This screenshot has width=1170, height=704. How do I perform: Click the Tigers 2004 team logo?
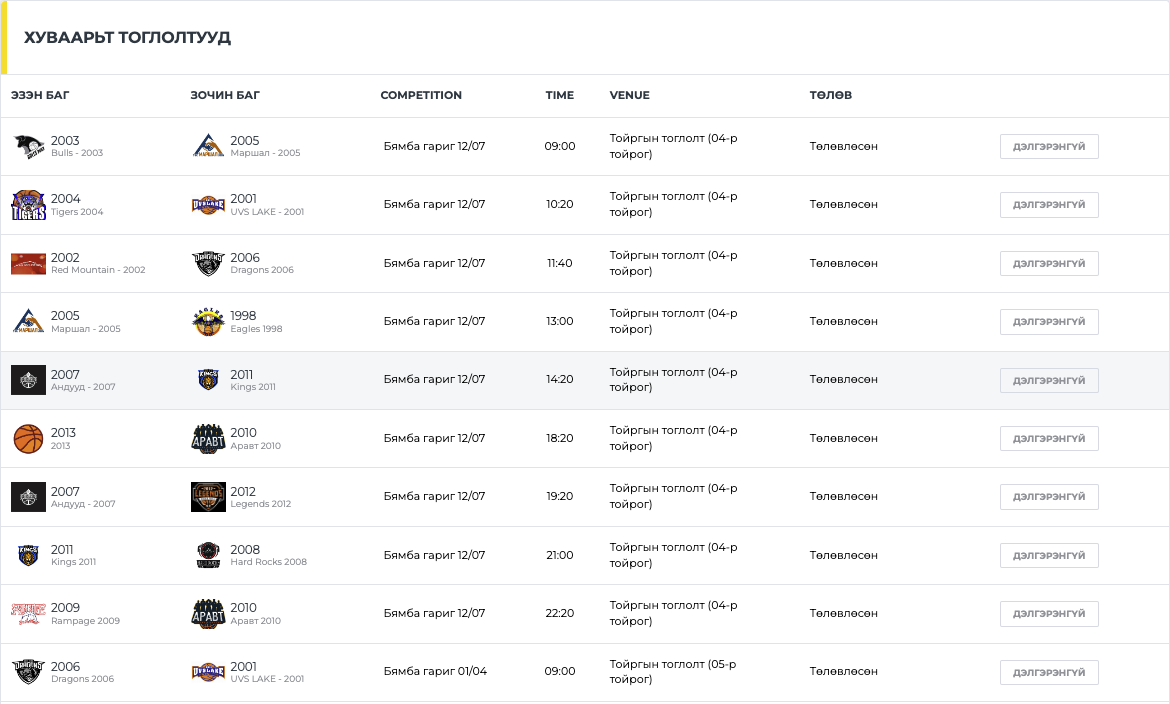(x=29, y=205)
